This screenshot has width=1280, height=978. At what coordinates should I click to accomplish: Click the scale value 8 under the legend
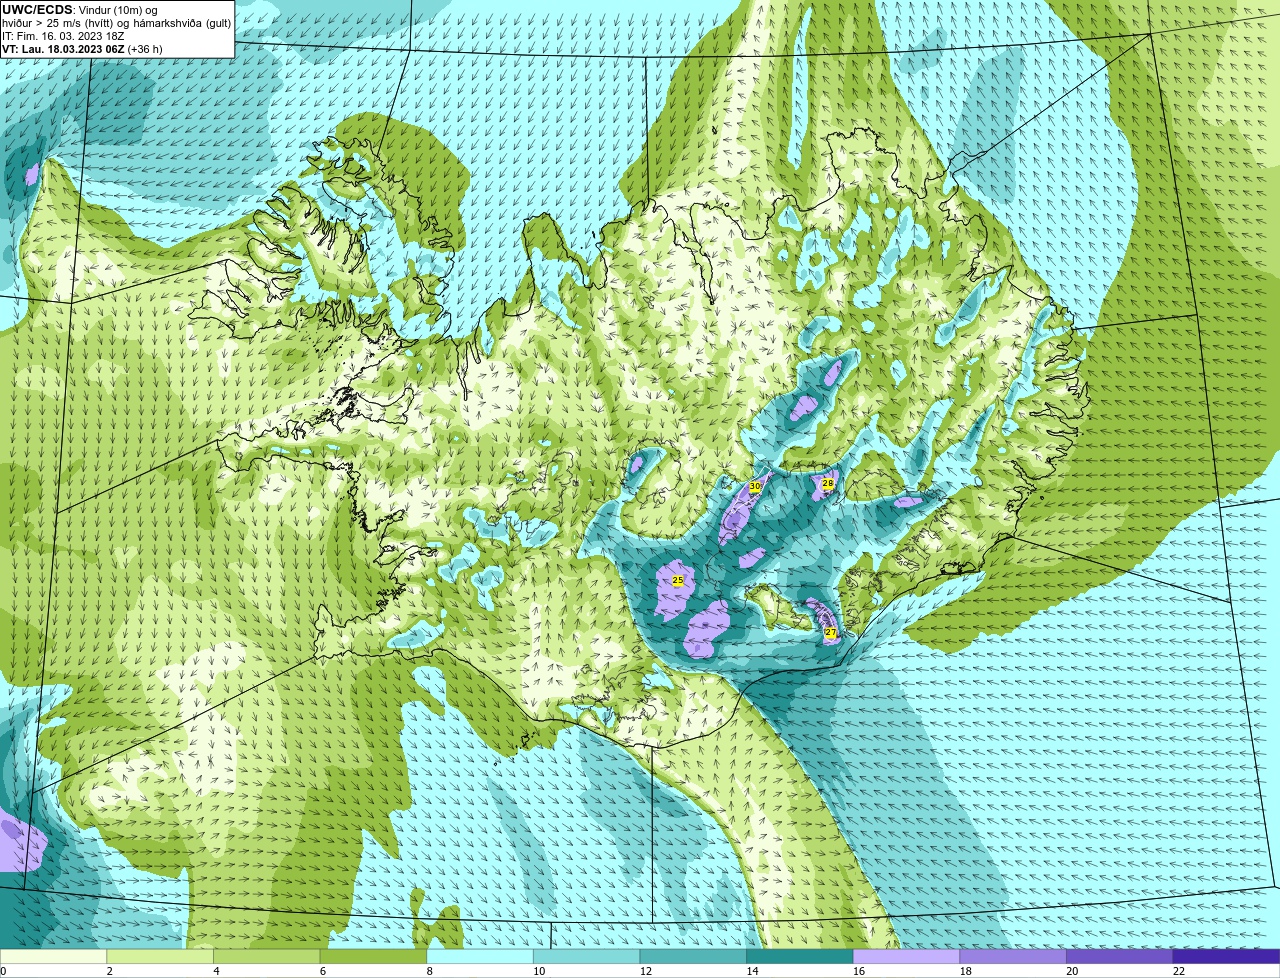pyautogui.click(x=429, y=971)
